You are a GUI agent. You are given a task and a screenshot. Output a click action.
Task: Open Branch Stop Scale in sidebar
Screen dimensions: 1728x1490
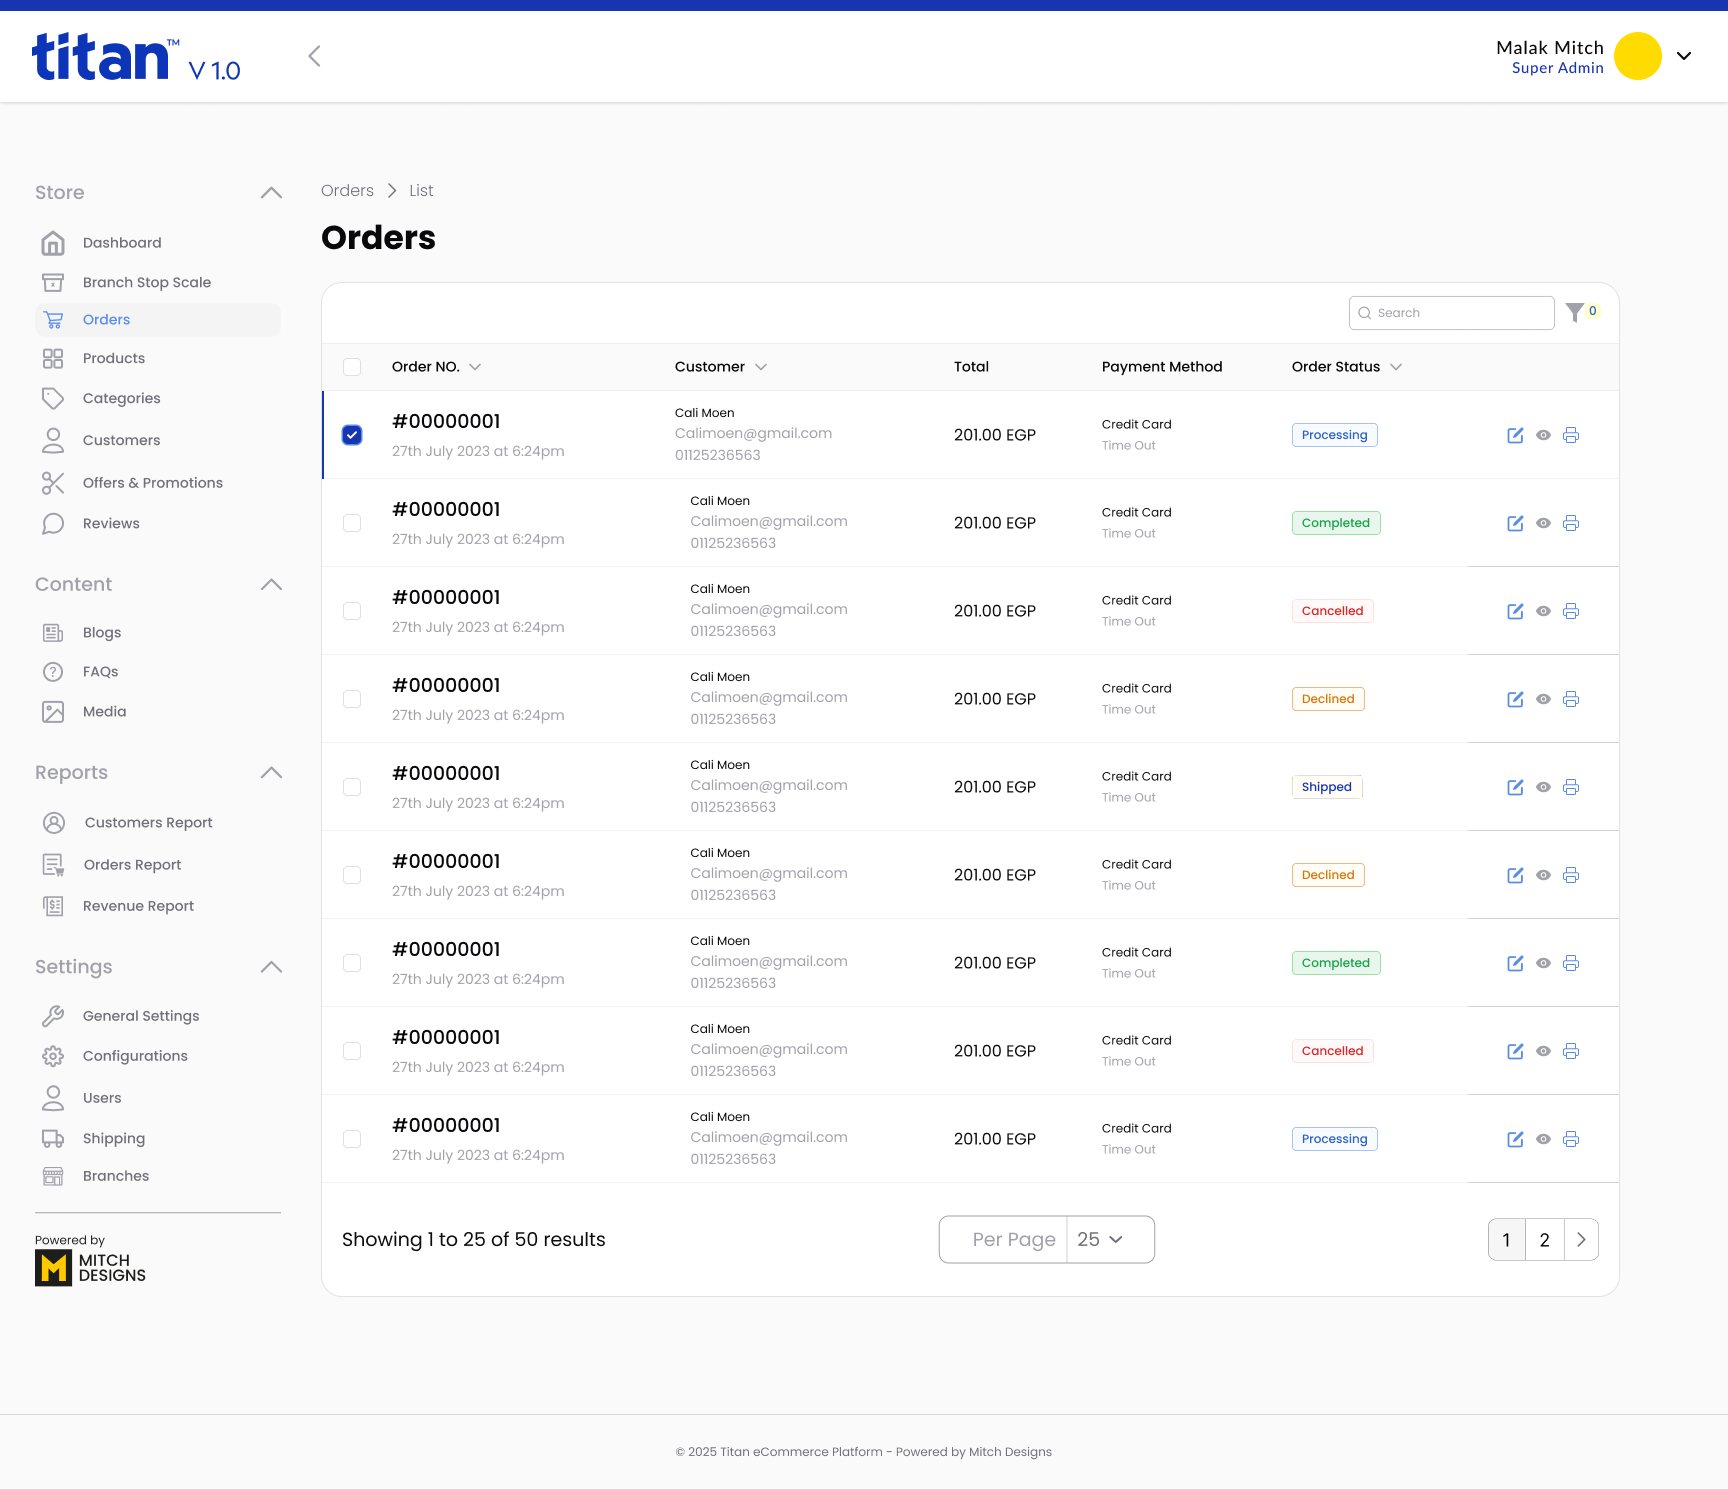click(147, 283)
